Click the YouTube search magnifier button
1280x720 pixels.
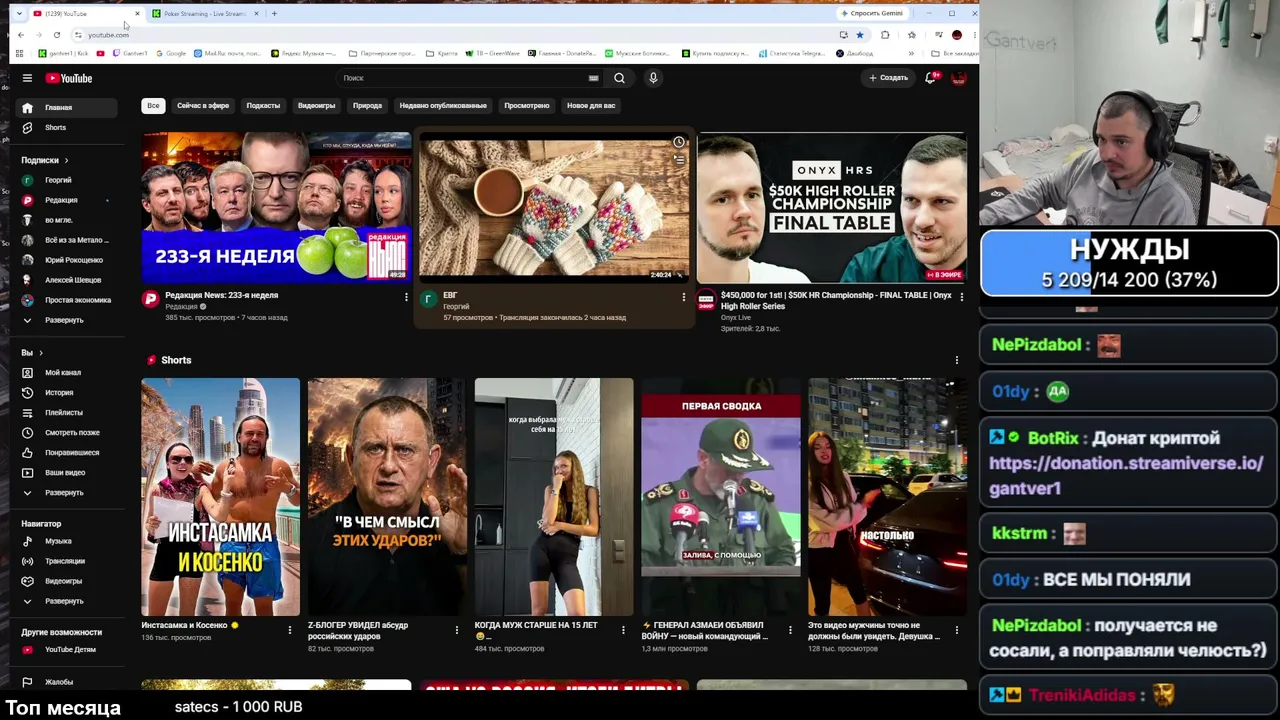[x=619, y=78]
